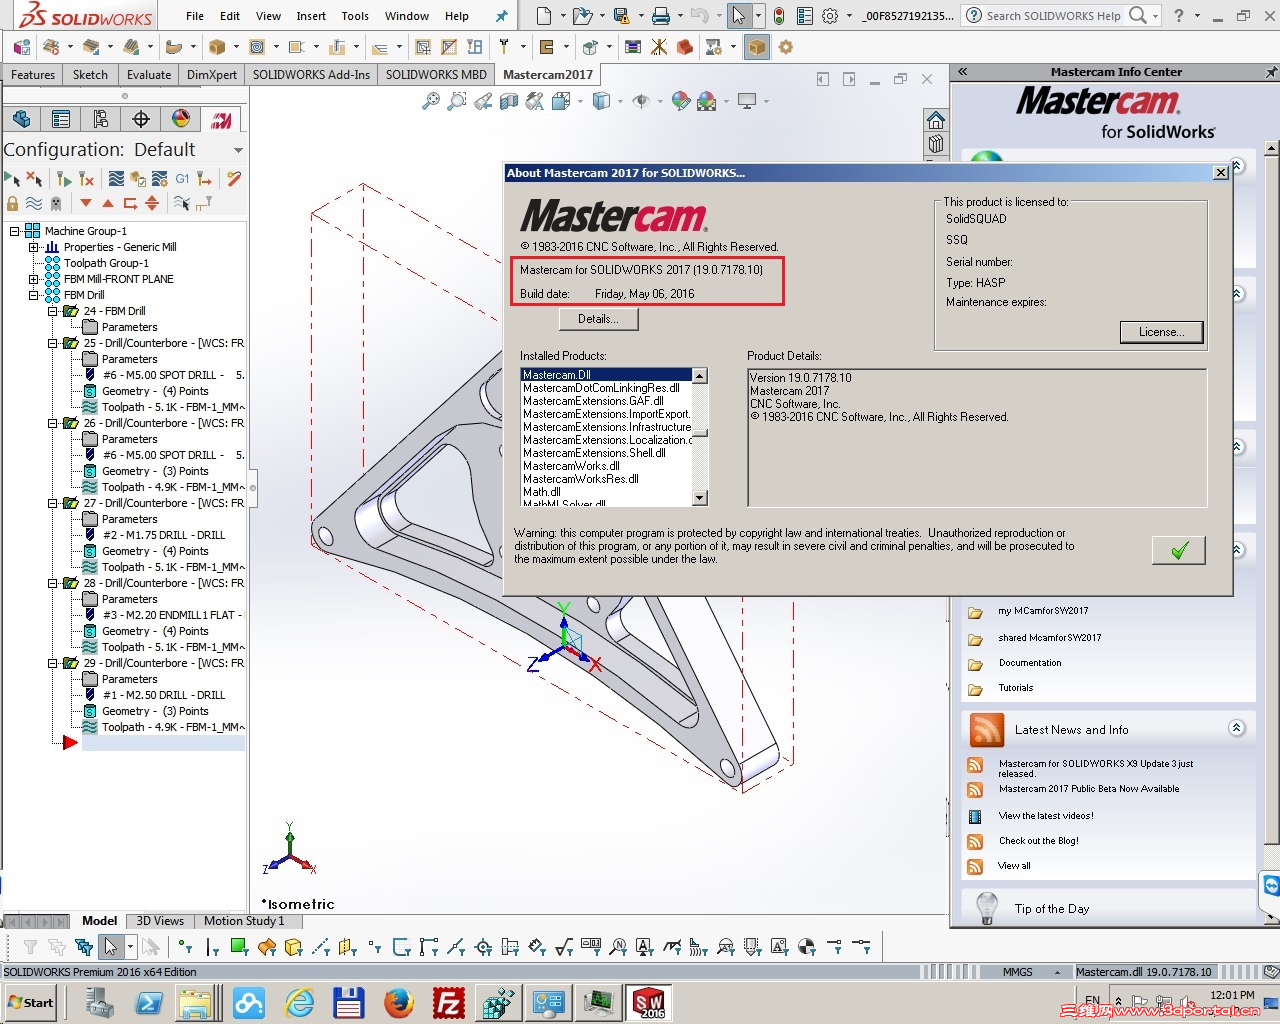The image size is (1280, 1024).
Task: Open the Check out the Blog! link
Action: (1039, 841)
